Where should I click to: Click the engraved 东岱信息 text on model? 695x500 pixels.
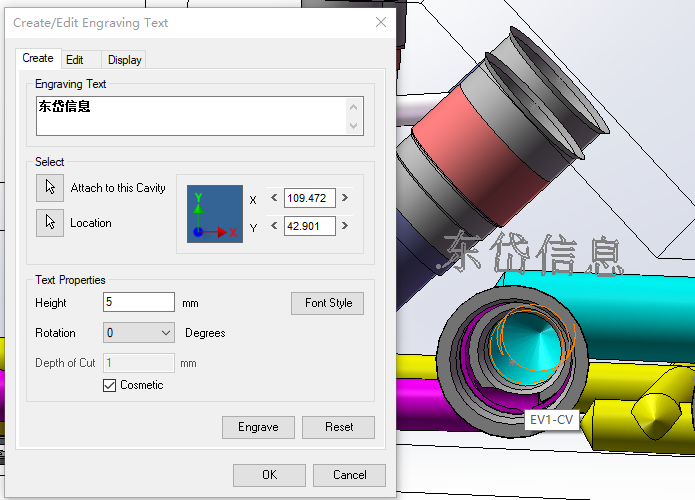(531, 254)
